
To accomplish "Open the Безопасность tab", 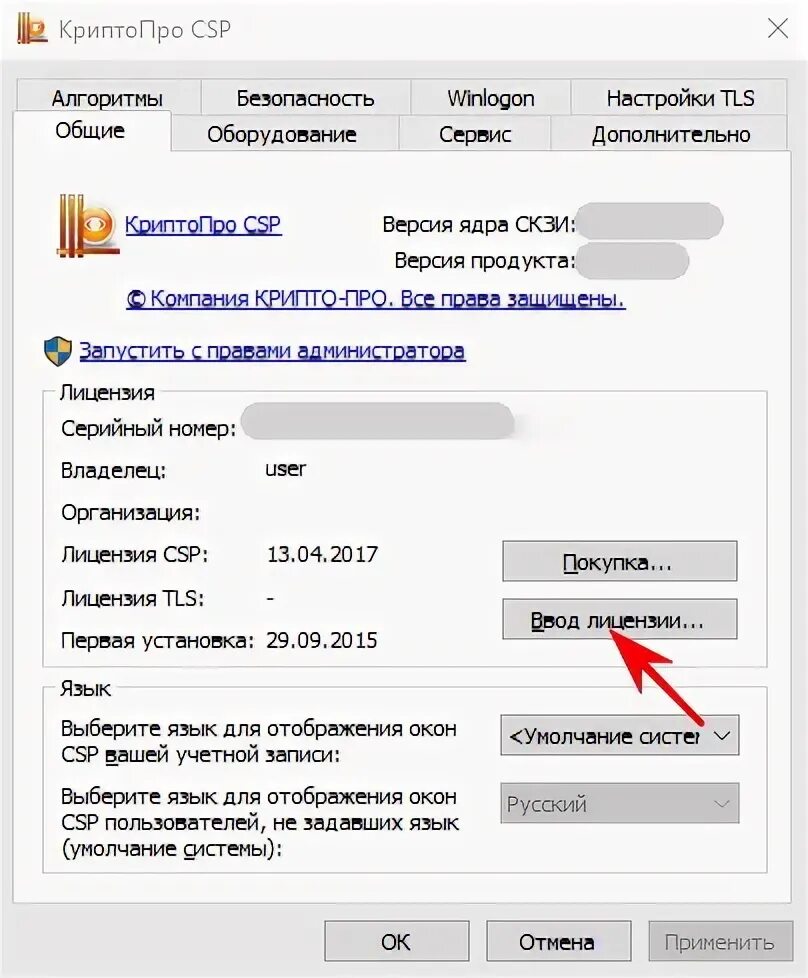I will (305, 98).
